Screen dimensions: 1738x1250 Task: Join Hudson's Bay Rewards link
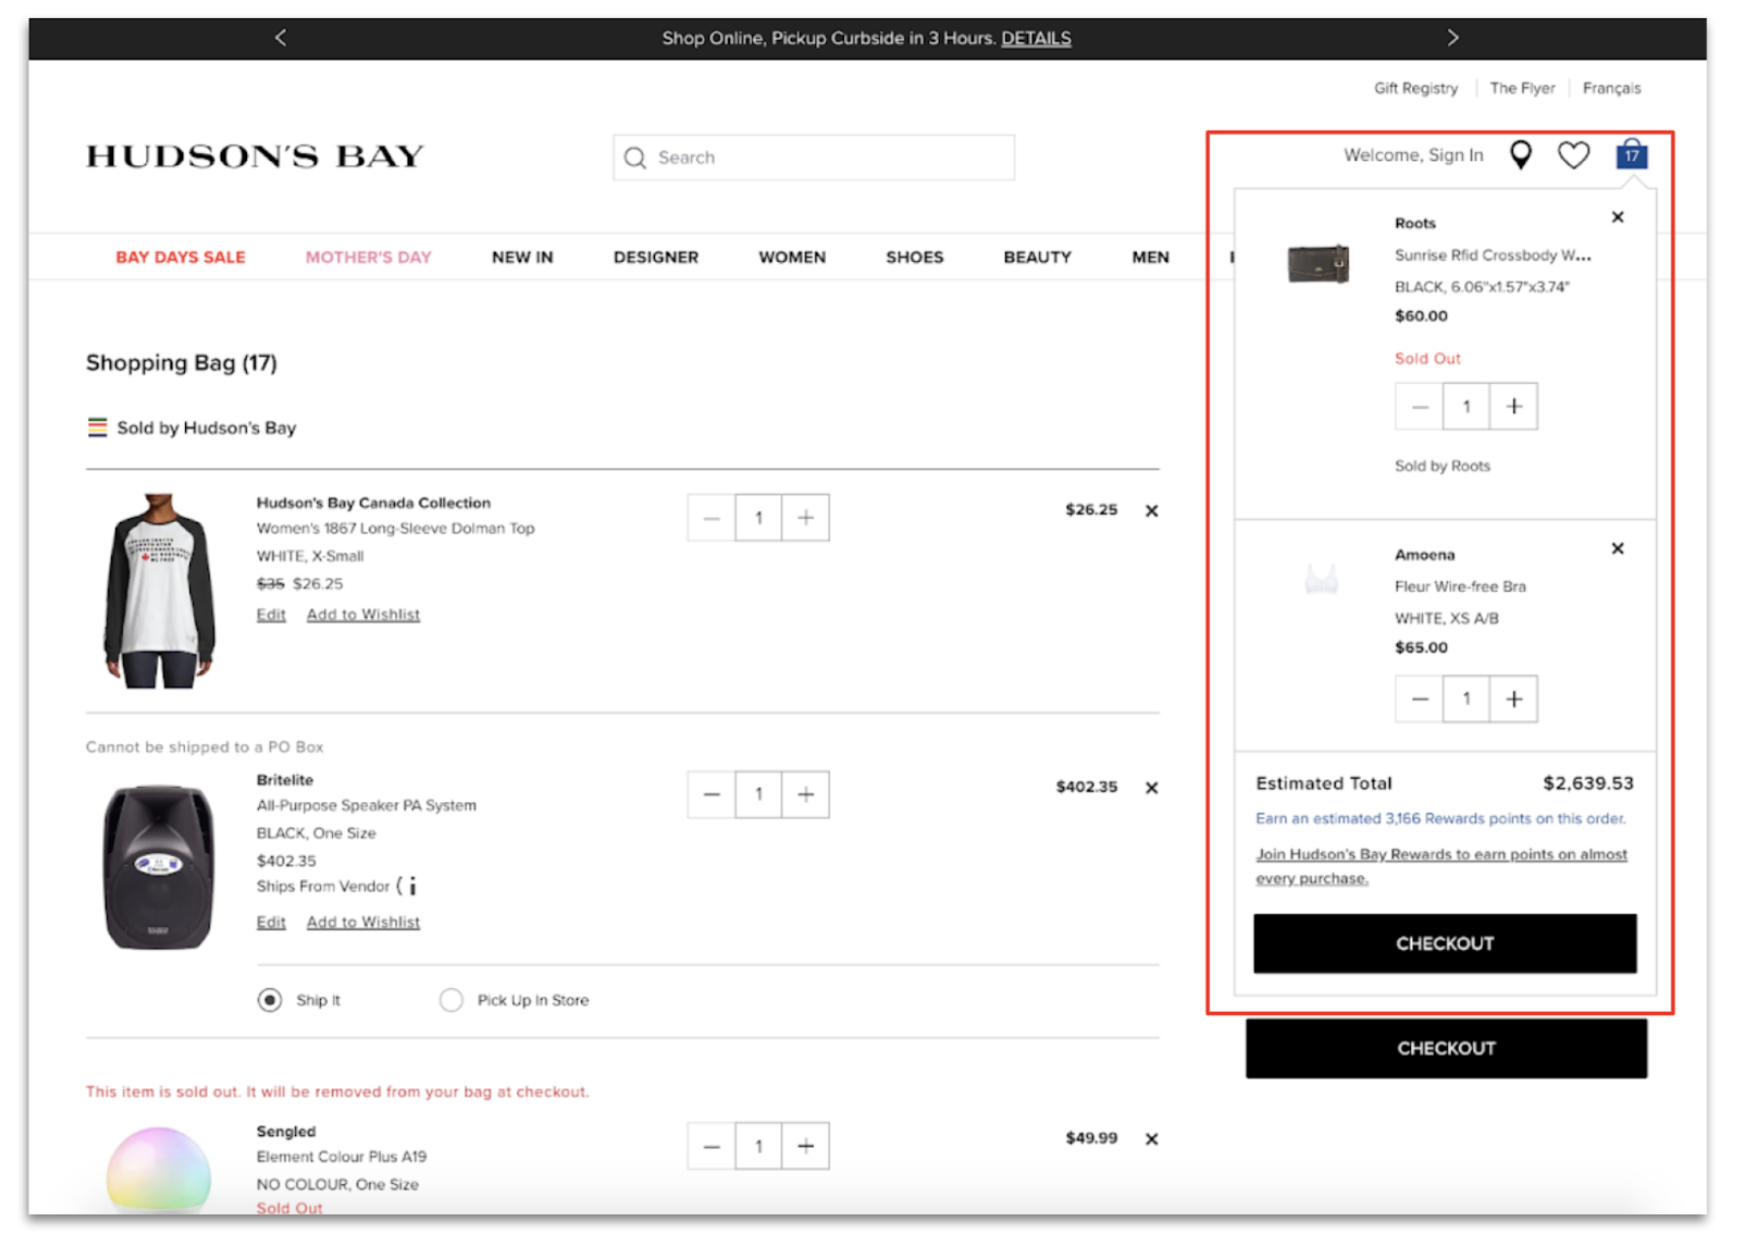(x=1441, y=866)
